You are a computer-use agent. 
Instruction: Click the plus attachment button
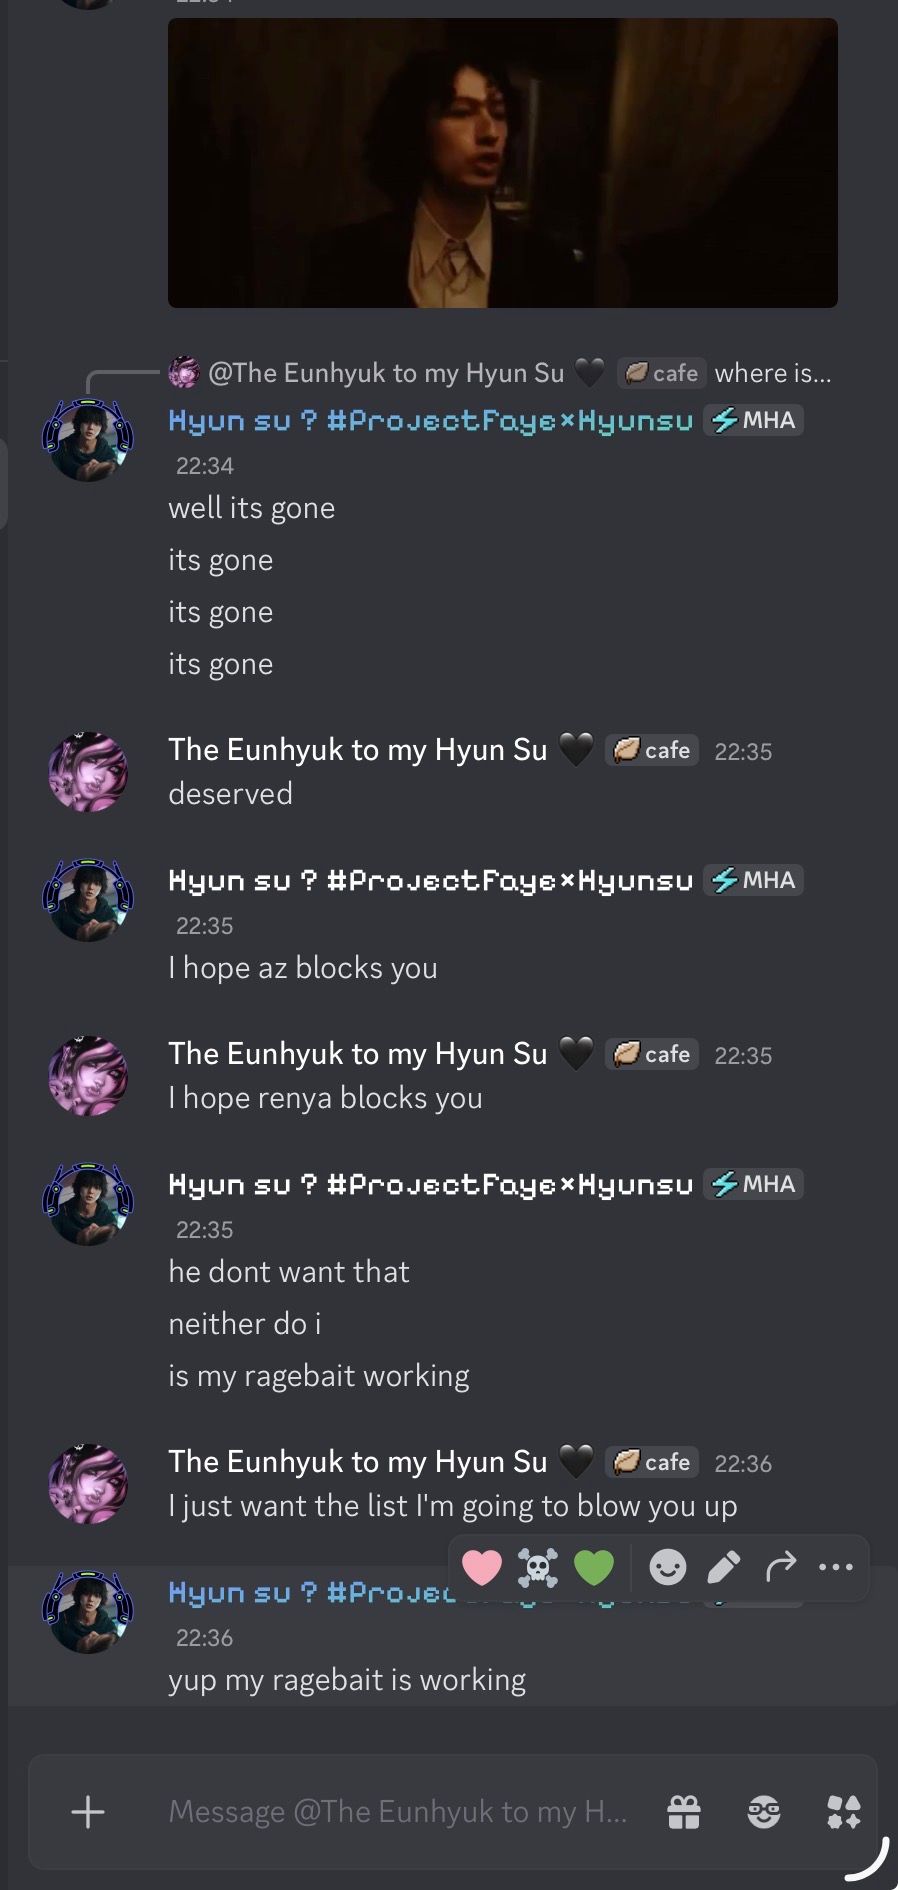pos(88,1811)
